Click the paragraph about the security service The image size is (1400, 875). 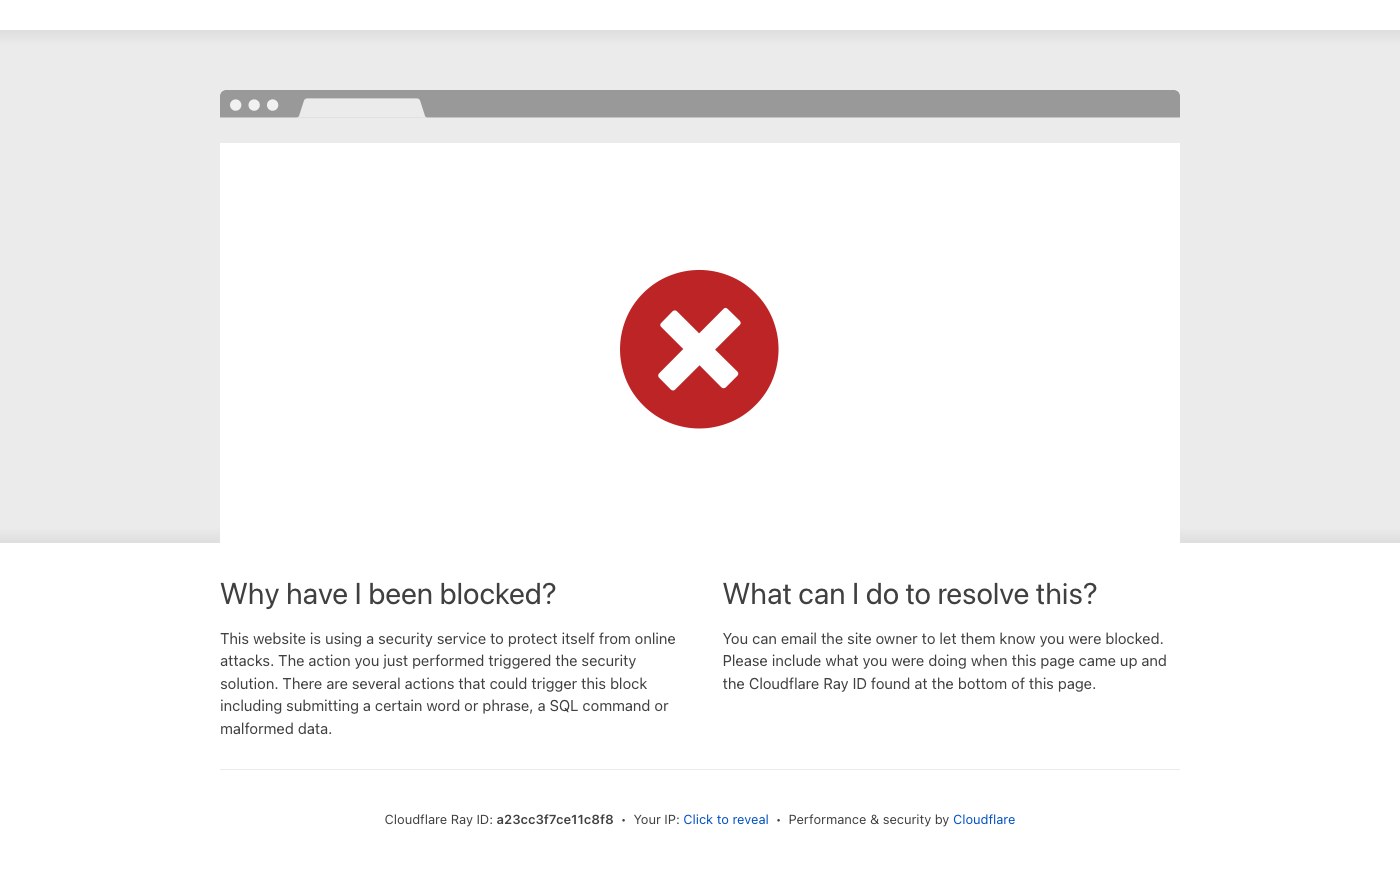tap(448, 684)
